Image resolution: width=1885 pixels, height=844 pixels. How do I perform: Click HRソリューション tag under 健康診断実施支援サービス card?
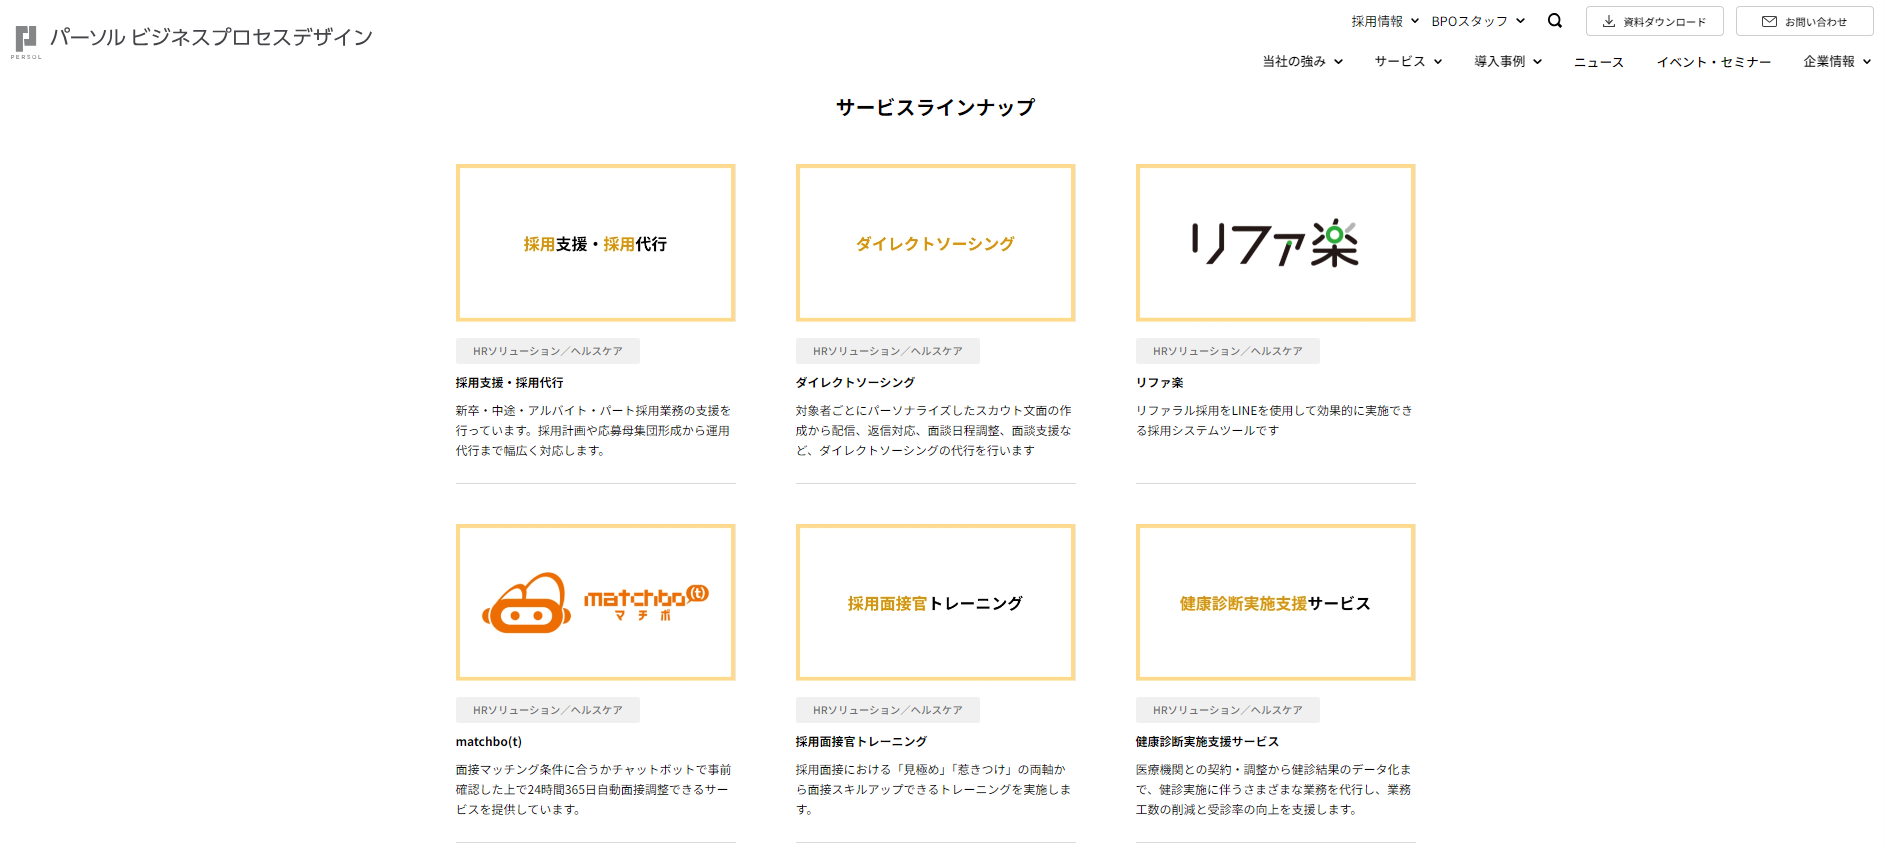pos(1228,710)
